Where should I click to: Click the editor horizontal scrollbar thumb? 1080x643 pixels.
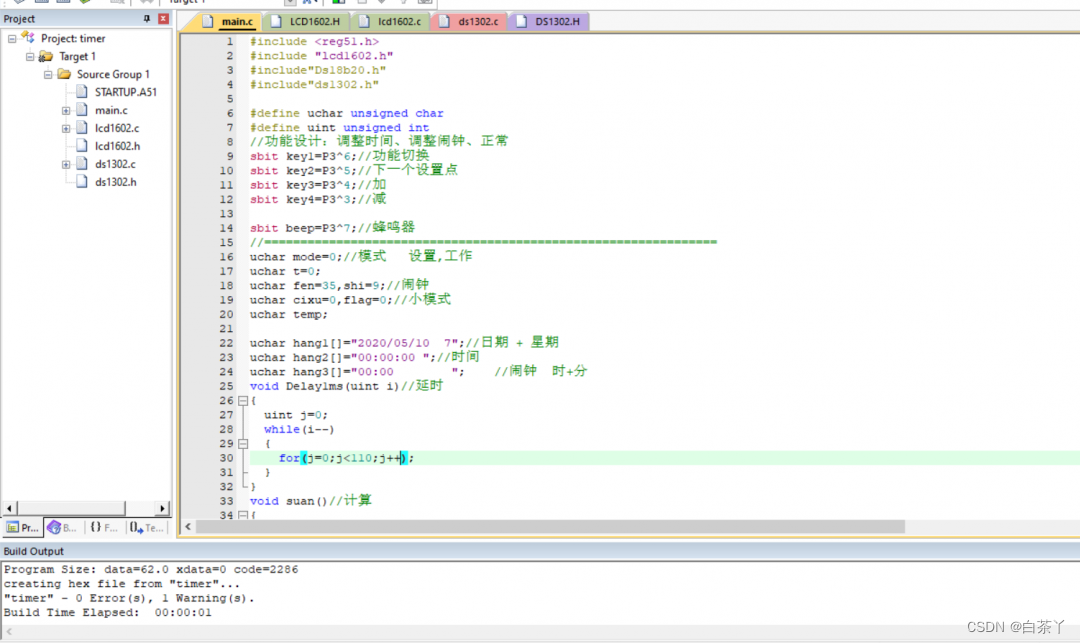[550, 527]
